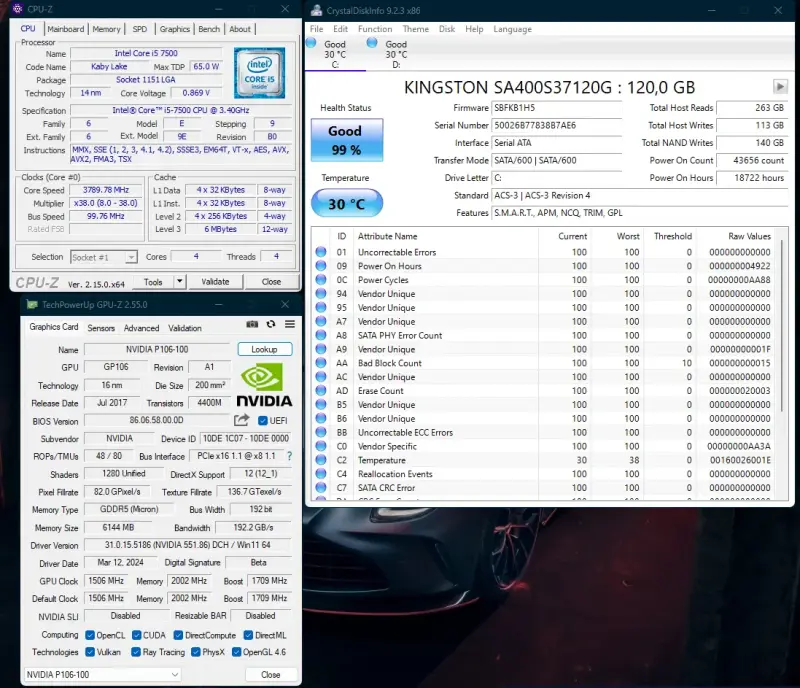Click the status orb for Erase Count row

[320, 390]
